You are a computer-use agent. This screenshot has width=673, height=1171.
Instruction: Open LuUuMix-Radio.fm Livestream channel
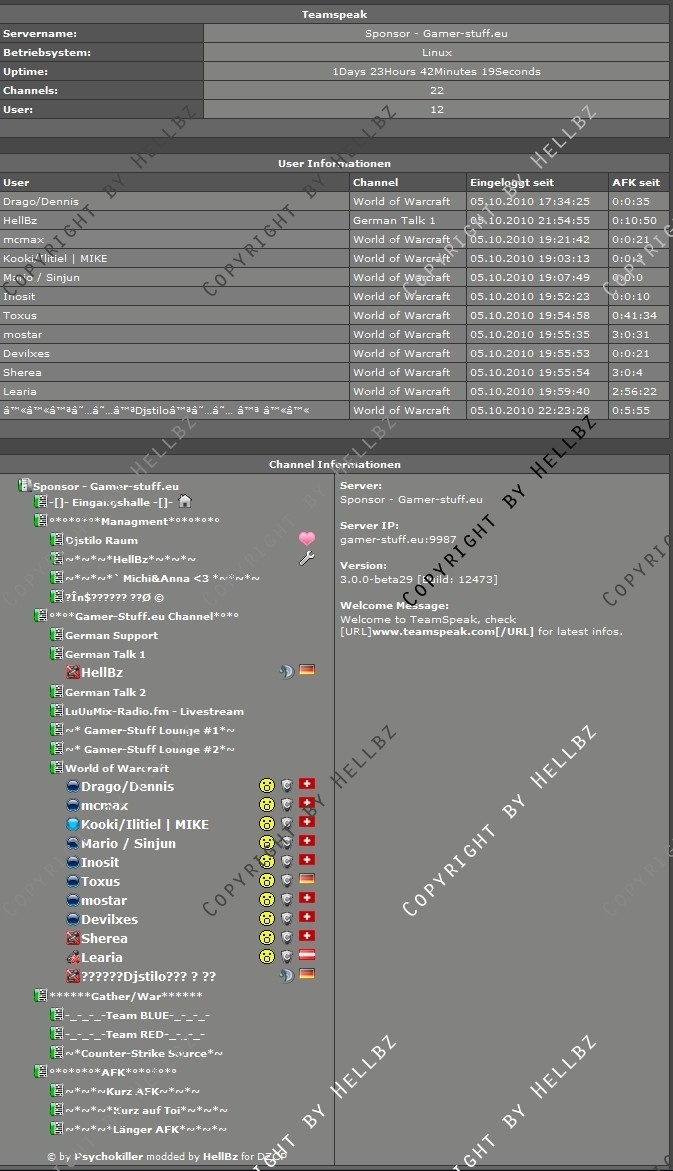pos(155,712)
